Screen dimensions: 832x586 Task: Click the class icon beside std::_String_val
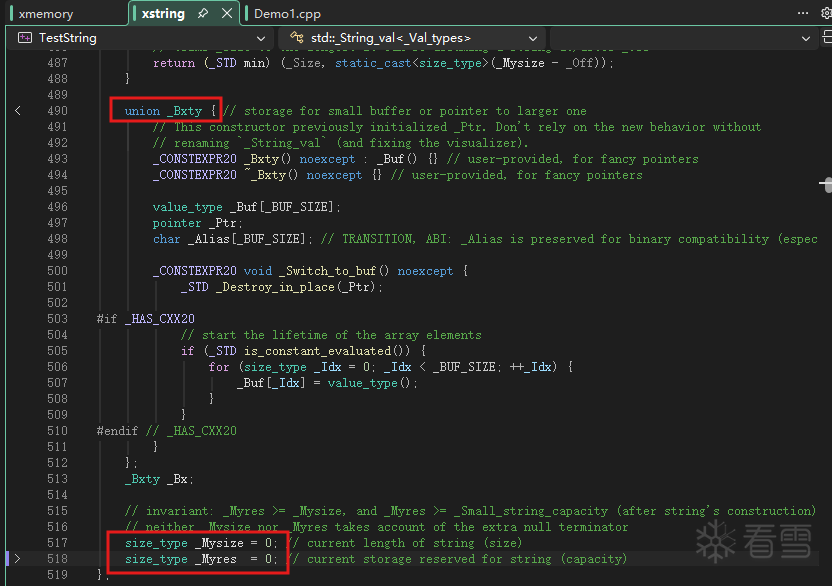point(297,38)
